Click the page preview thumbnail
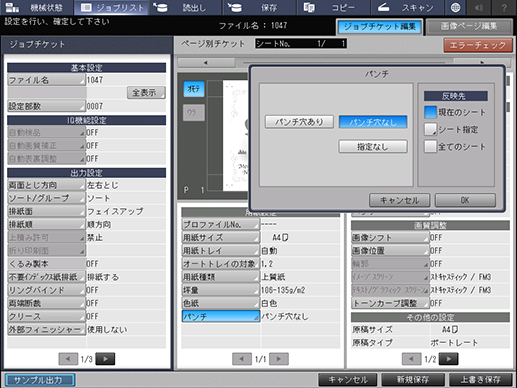This screenshot has height=388, width=517. point(236,135)
